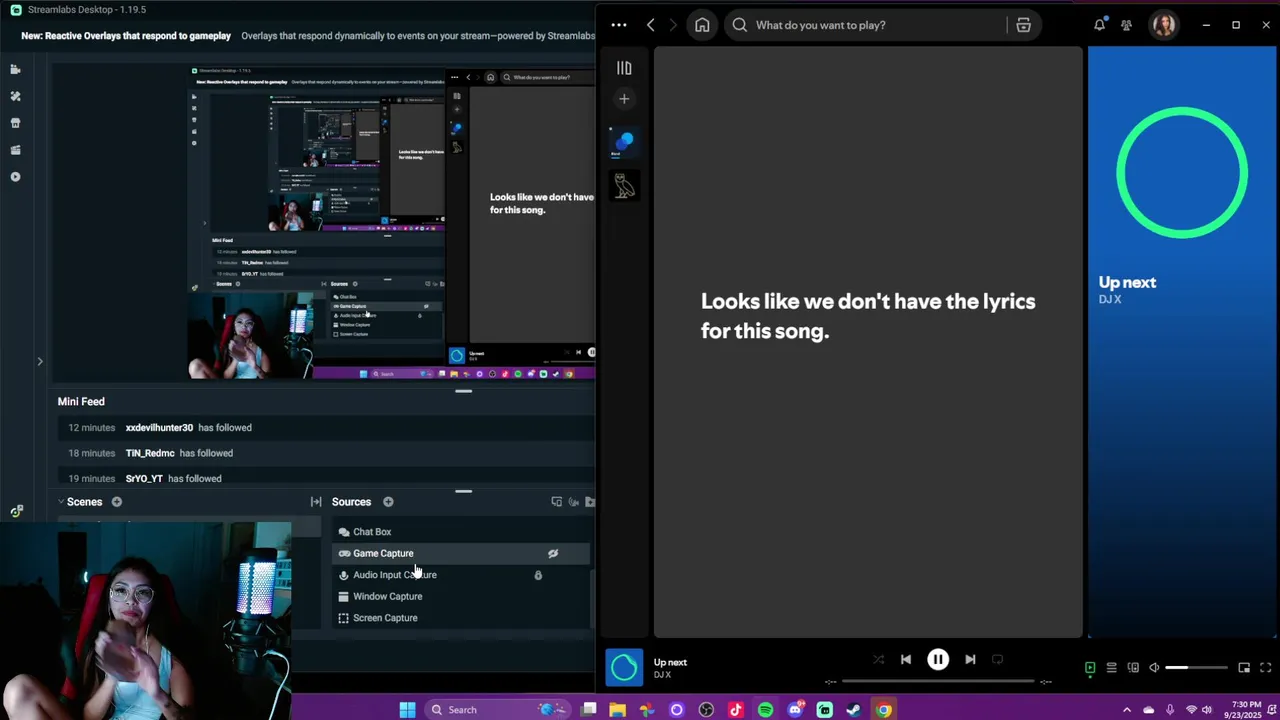Click the DJ X album art in player bar
This screenshot has width=1280, height=720.
point(624,668)
